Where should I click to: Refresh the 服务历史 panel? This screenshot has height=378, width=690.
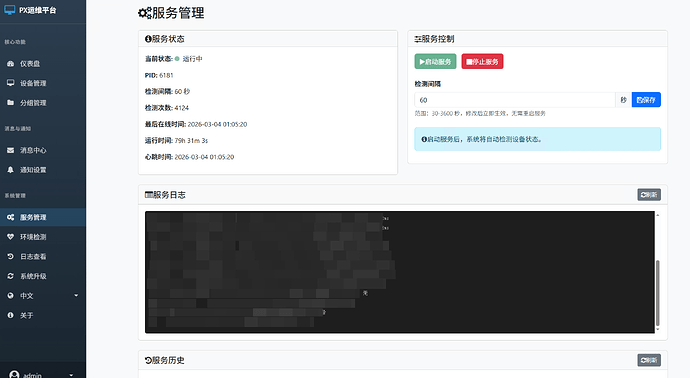(x=649, y=360)
